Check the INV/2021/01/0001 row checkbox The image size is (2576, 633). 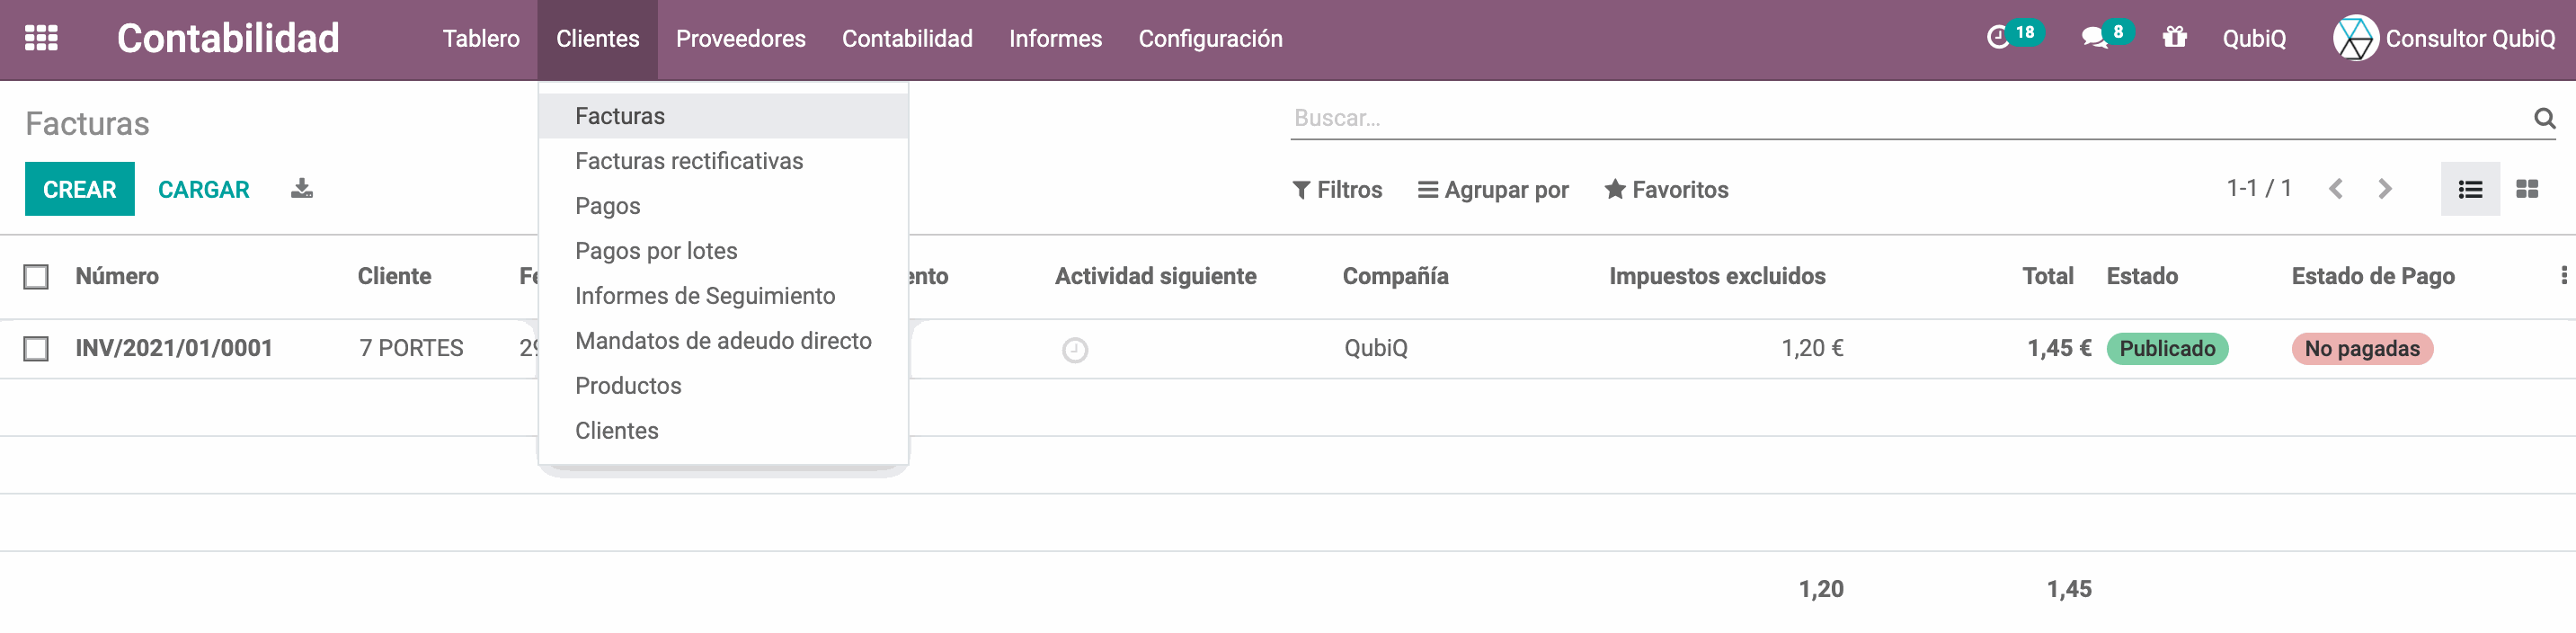[36, 349]
